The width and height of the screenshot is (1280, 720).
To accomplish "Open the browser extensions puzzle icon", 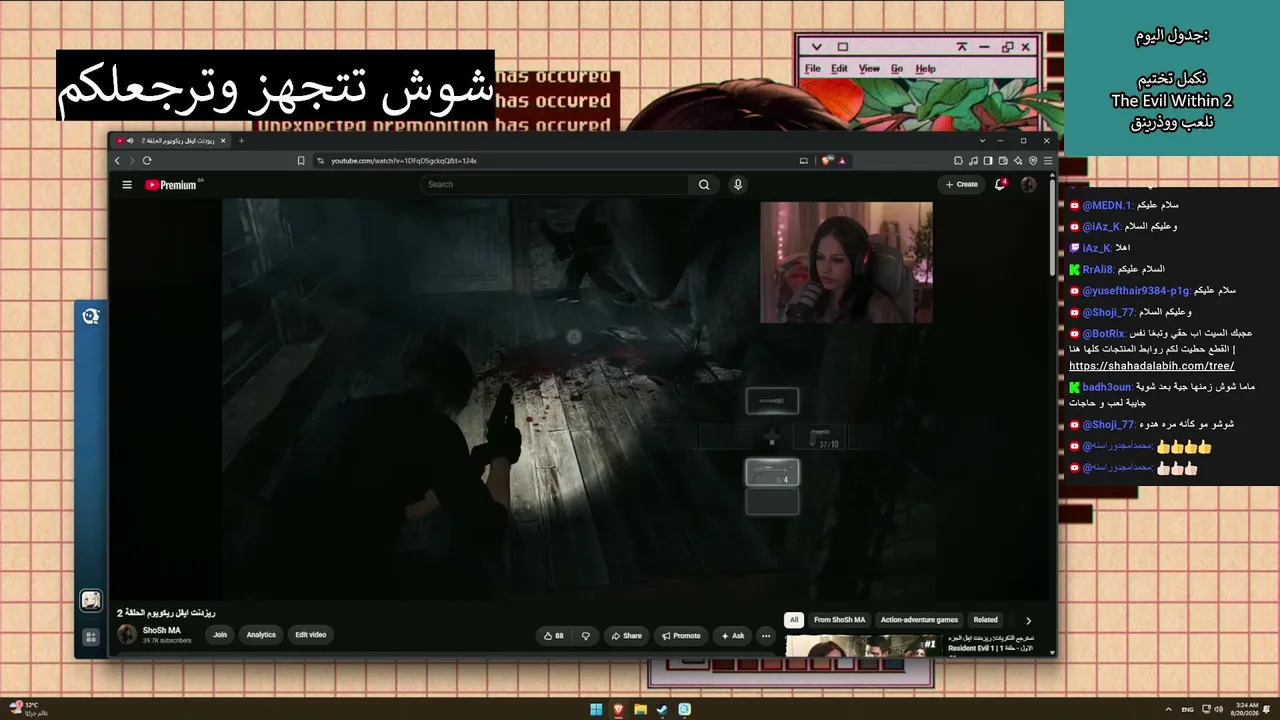I will click(x=958, y=160).
